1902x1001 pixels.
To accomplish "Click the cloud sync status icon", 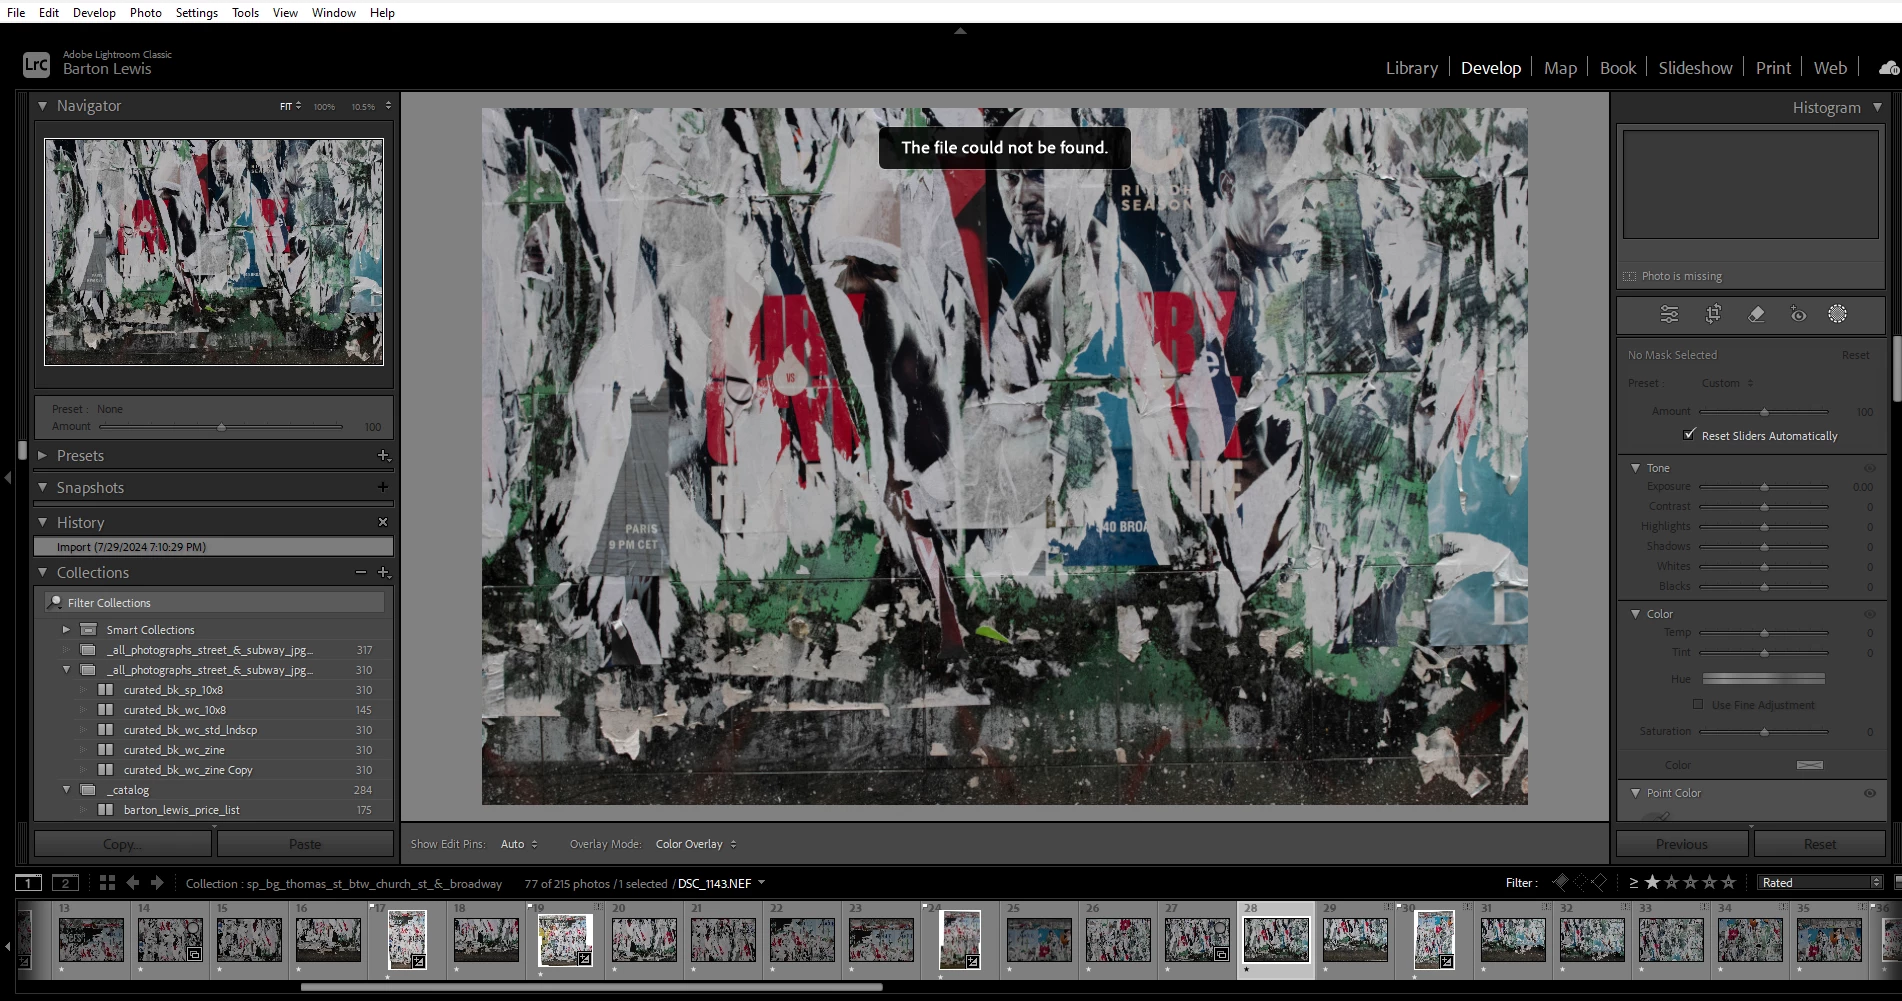I will click(x=1888, y=68).
